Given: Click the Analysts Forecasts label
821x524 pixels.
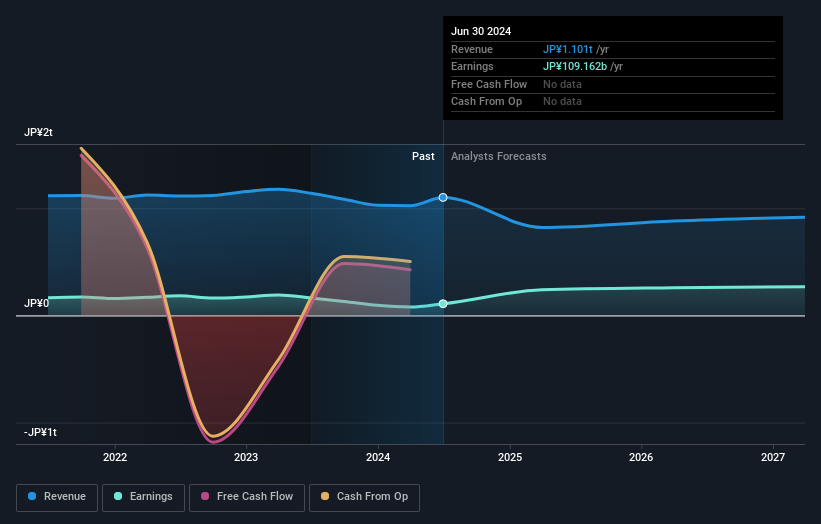Looking at the screenshot, I should (x=498, y=157).
